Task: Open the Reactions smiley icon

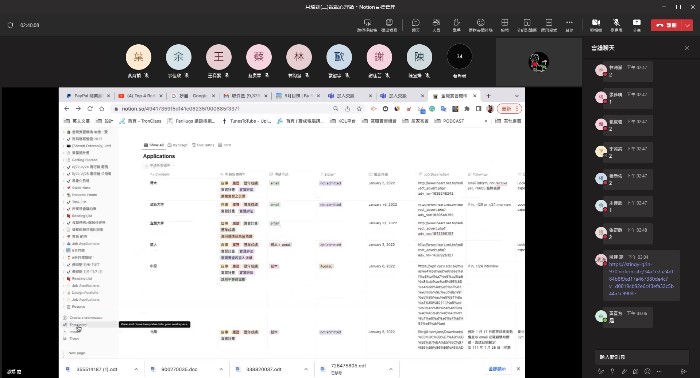Action: pyautogui.click(x=480, y=25)
